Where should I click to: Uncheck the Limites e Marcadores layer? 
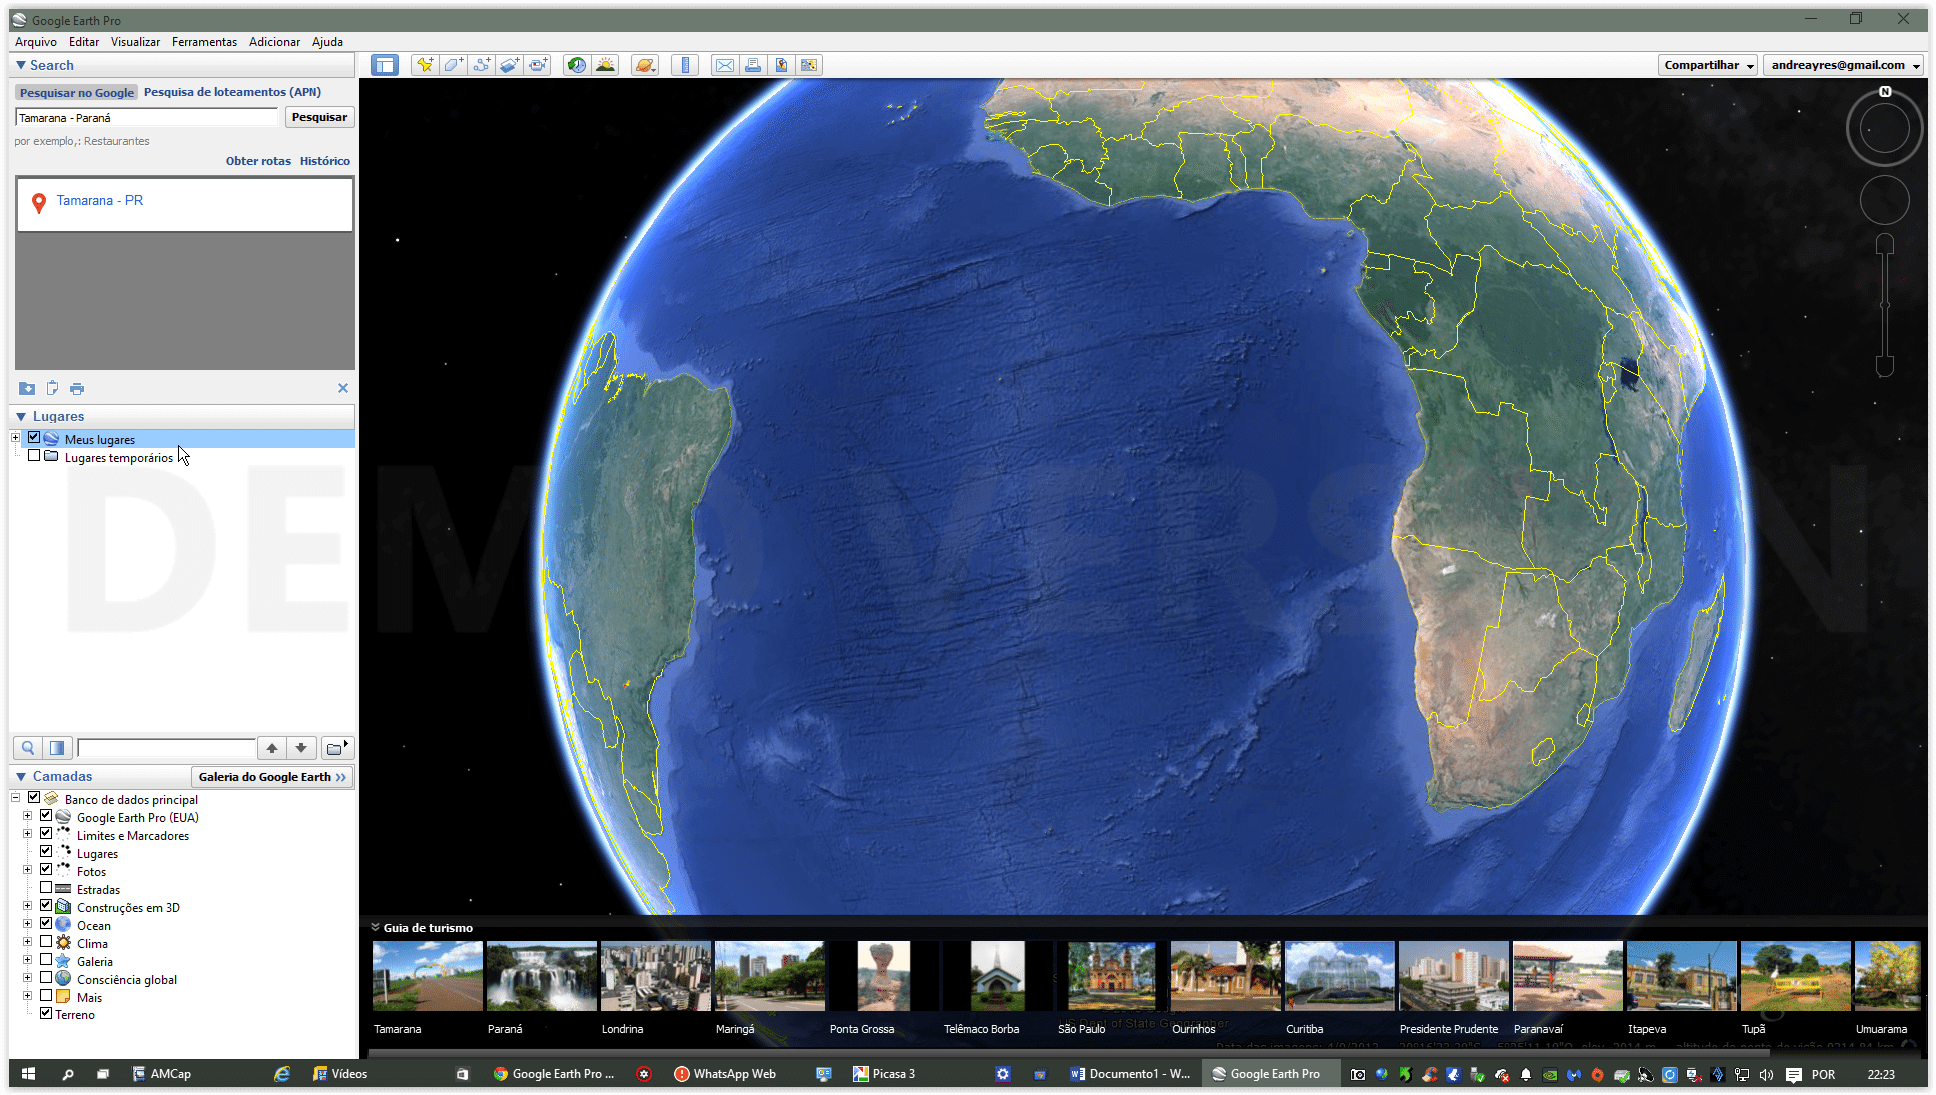point(46,834)
